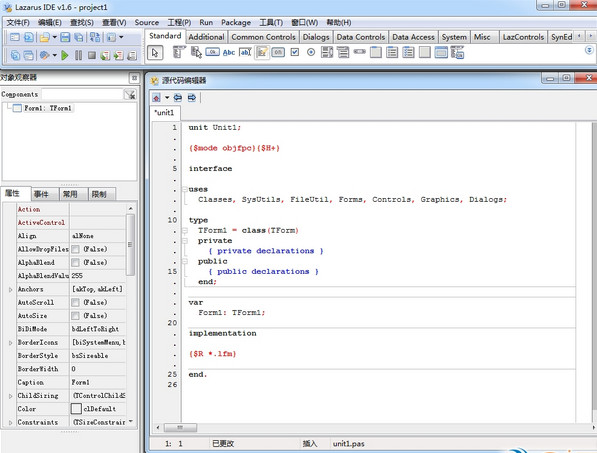Click the Components filter input field
The width and height of the screenshot is (597, 453).
click(x=82, y=94)
